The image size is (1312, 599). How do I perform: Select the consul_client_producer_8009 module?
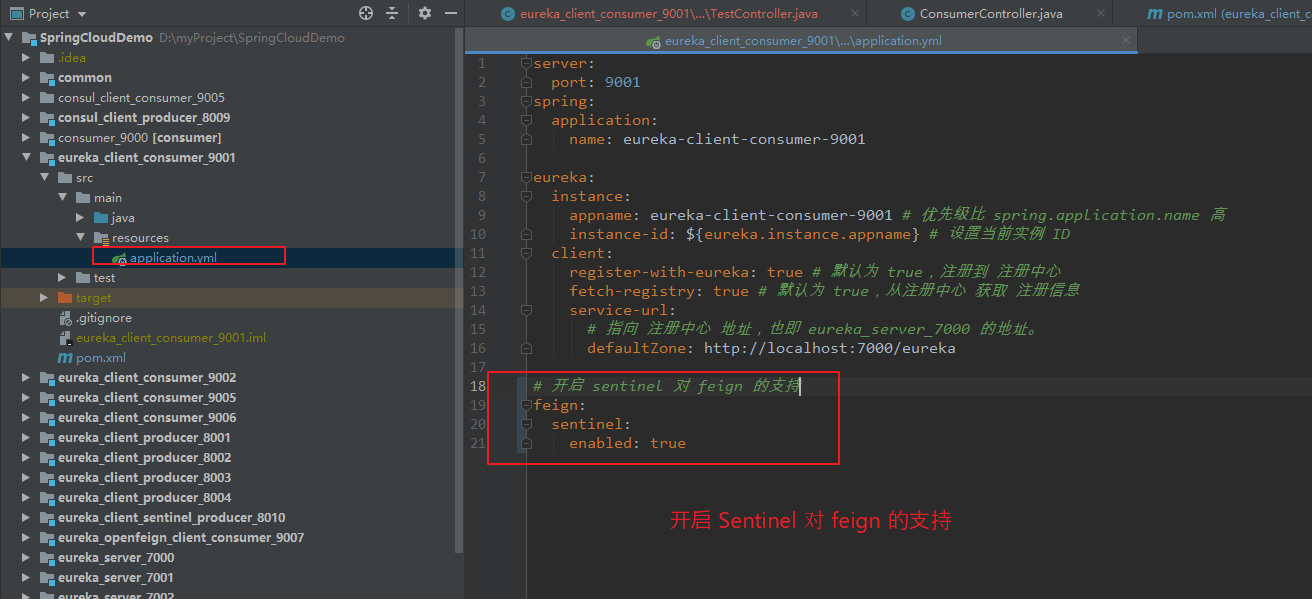tap(144, 118)
